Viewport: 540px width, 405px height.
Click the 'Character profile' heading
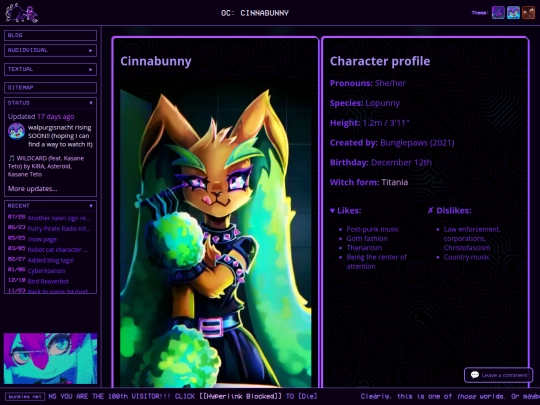[380, 61]
